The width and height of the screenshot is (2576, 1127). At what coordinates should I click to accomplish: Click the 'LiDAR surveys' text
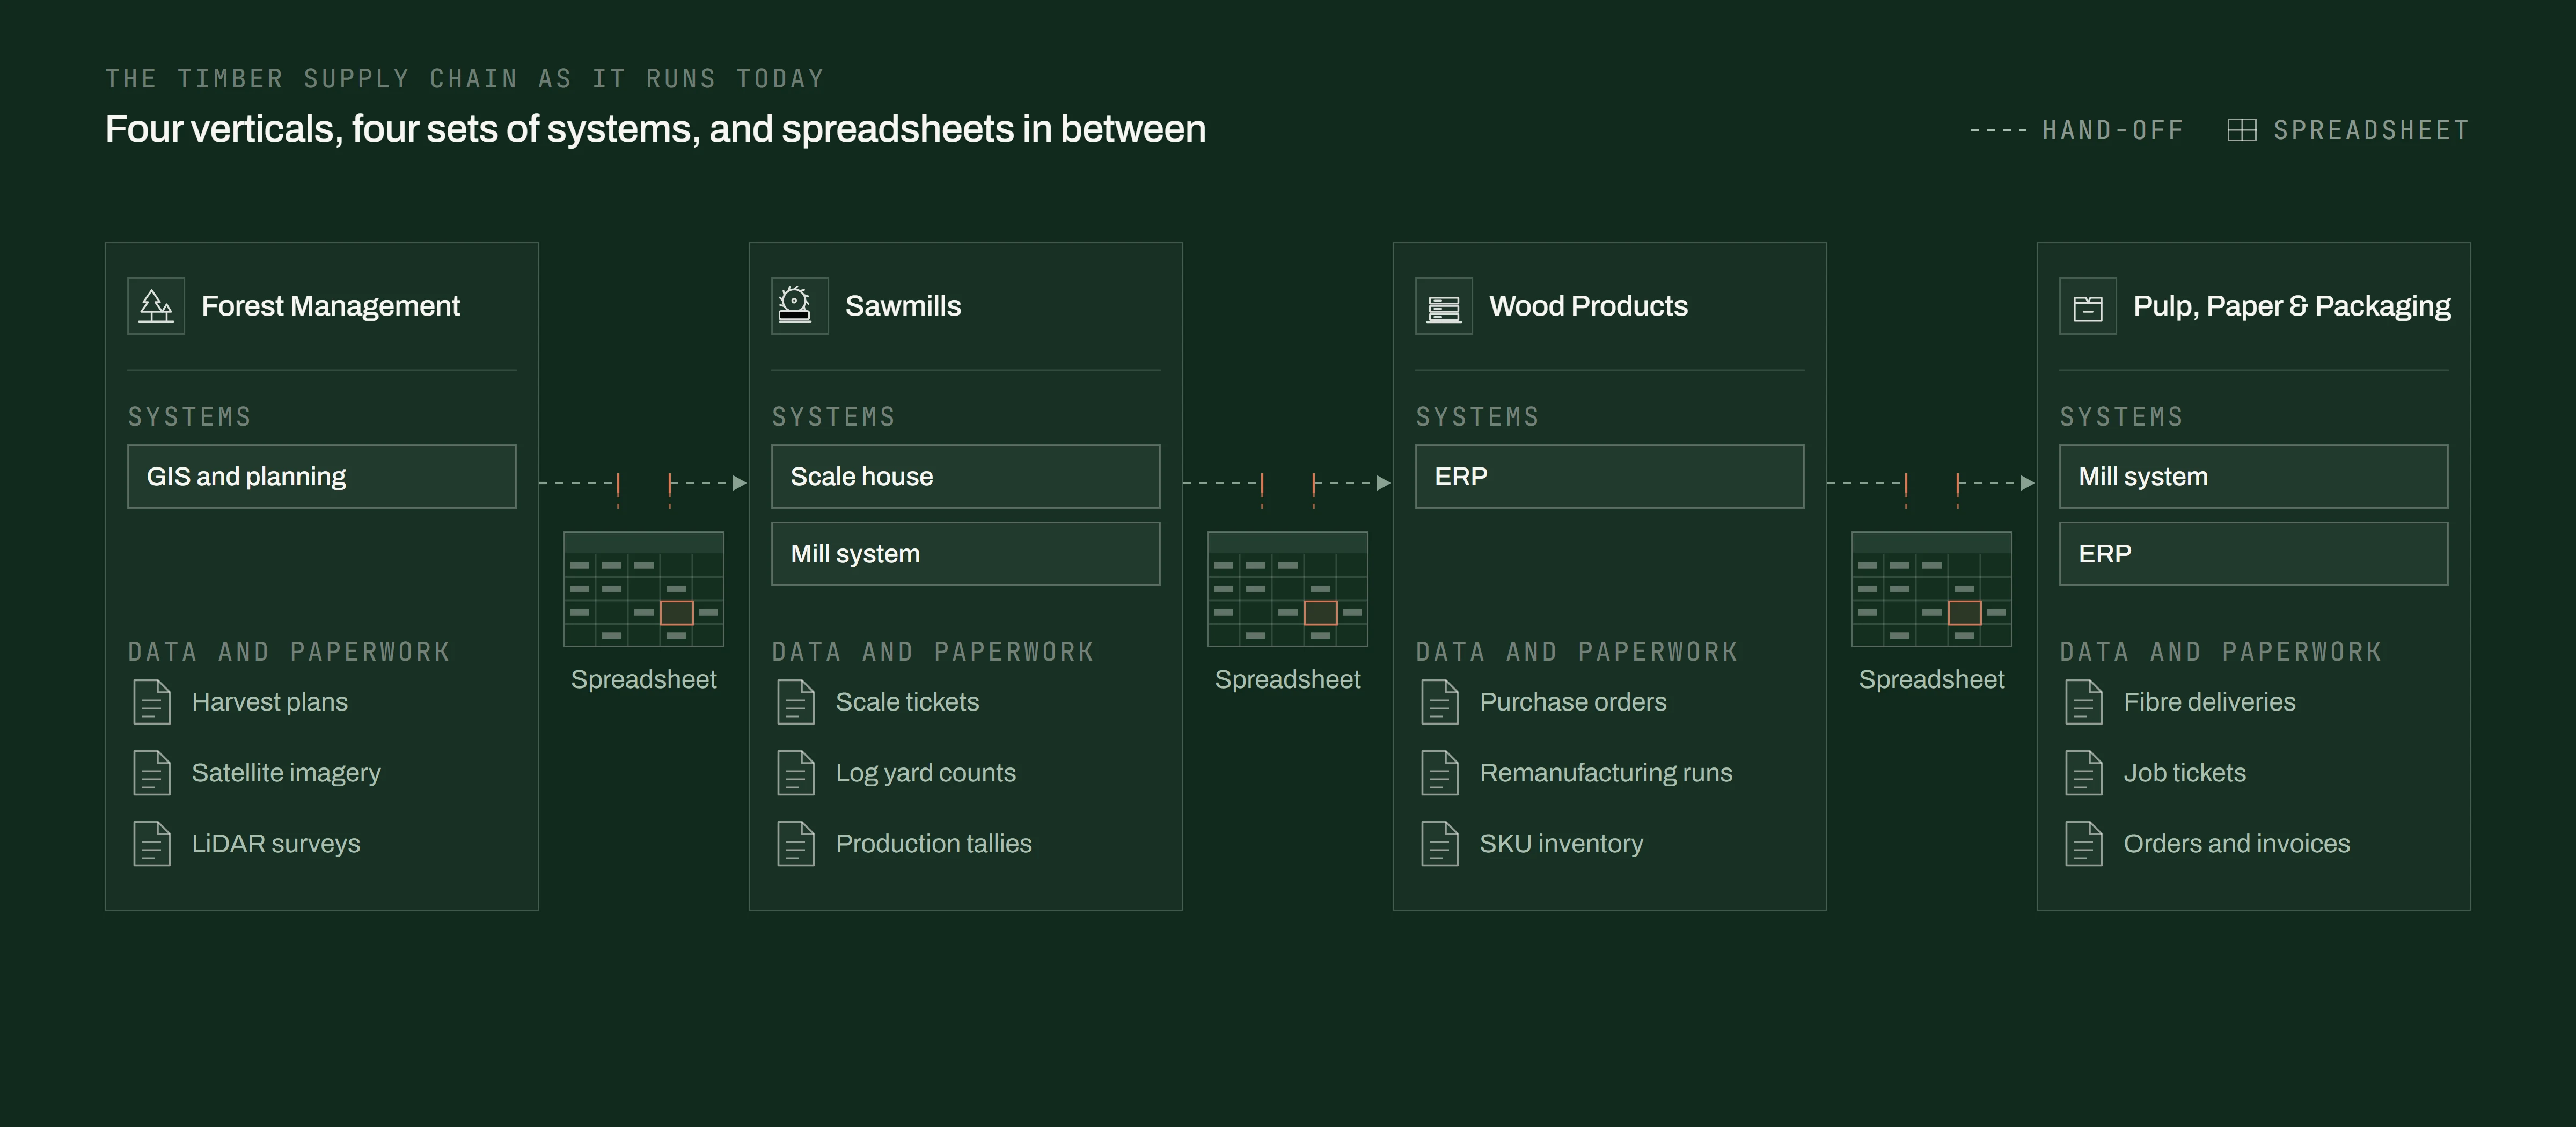point(276,844)
